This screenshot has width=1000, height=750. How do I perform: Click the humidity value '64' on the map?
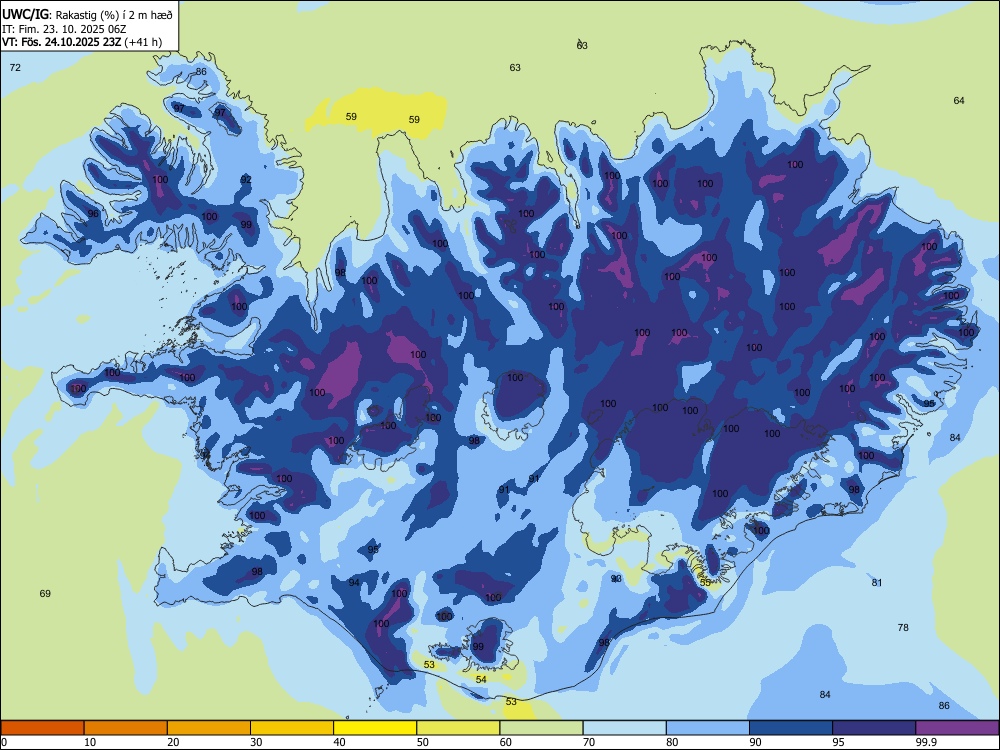point(959,100)
